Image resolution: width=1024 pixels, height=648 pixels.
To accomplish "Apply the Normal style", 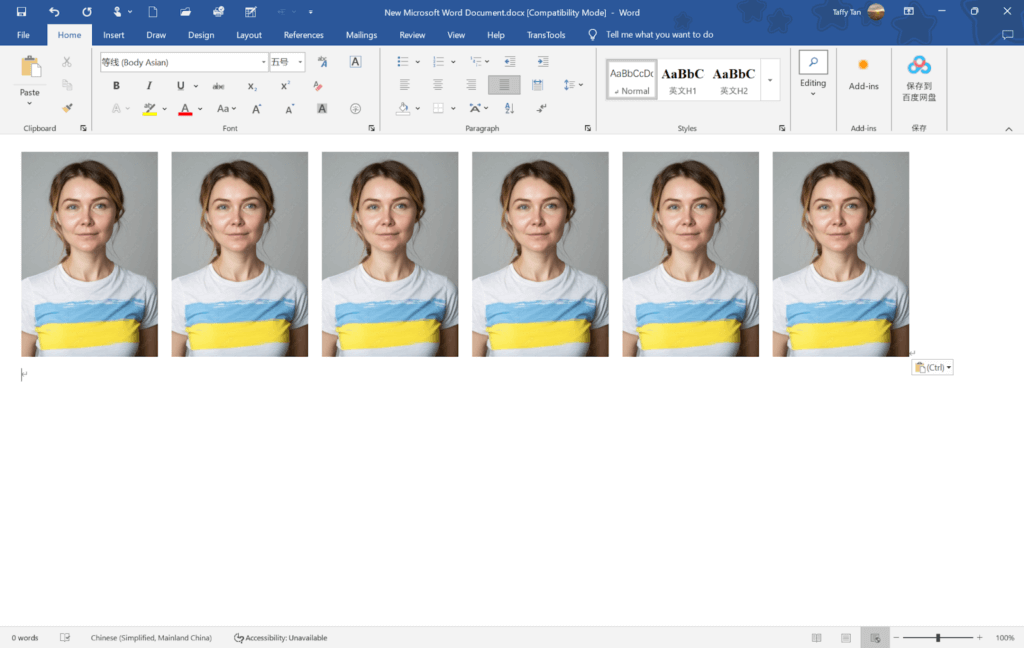I will click(631, 79).
